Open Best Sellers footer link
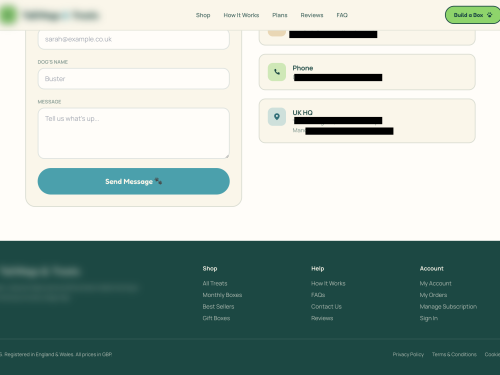 [x=218, y=307]
